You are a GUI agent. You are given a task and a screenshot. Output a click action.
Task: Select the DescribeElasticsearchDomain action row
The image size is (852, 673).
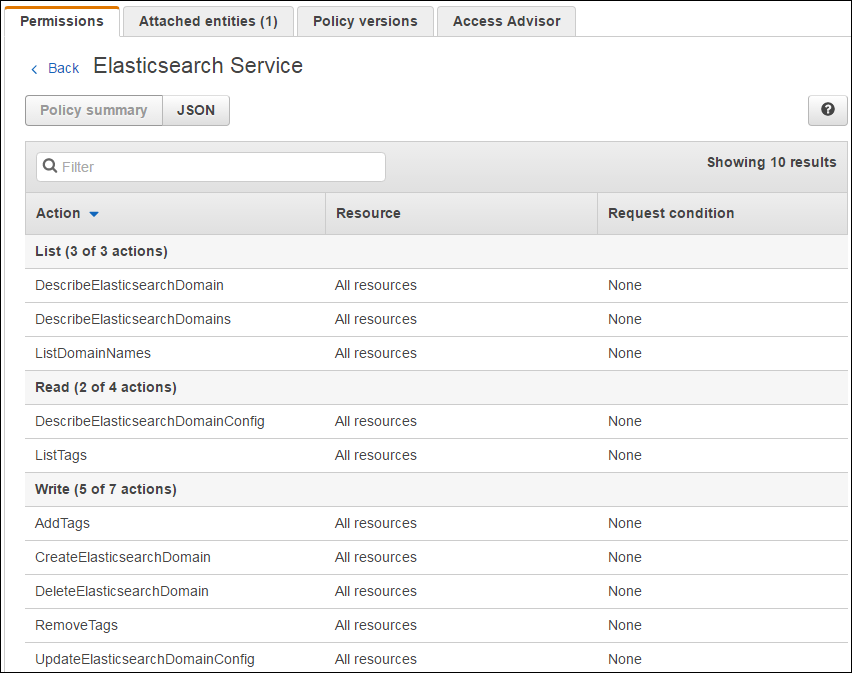pyautogui.click(x=129, y=285)
